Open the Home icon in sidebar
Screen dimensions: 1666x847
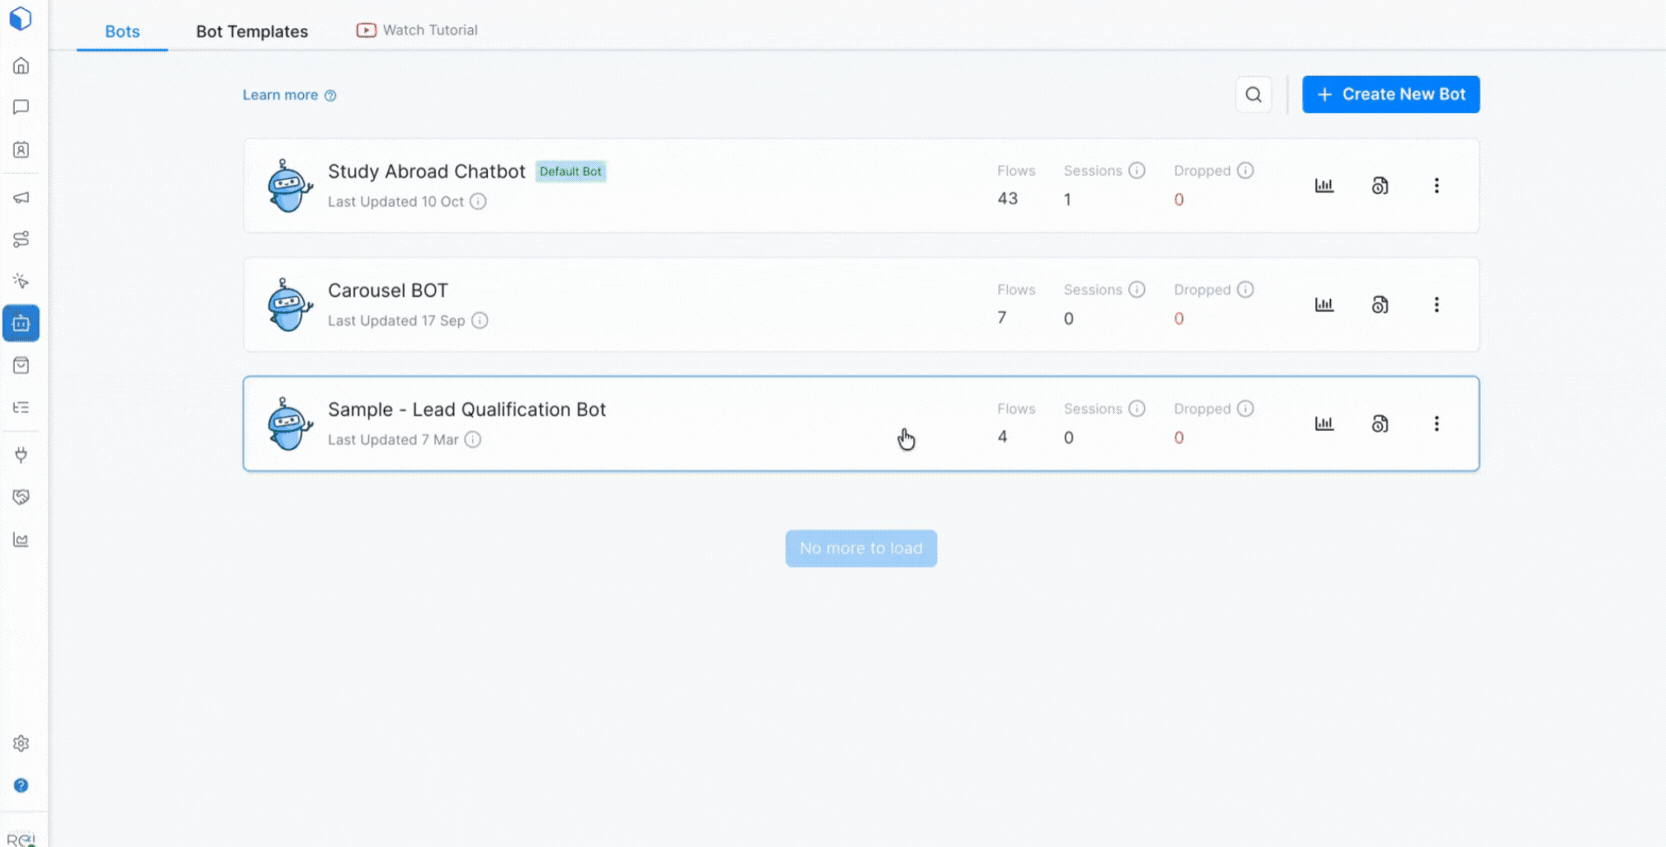click(x=21, y=66)
